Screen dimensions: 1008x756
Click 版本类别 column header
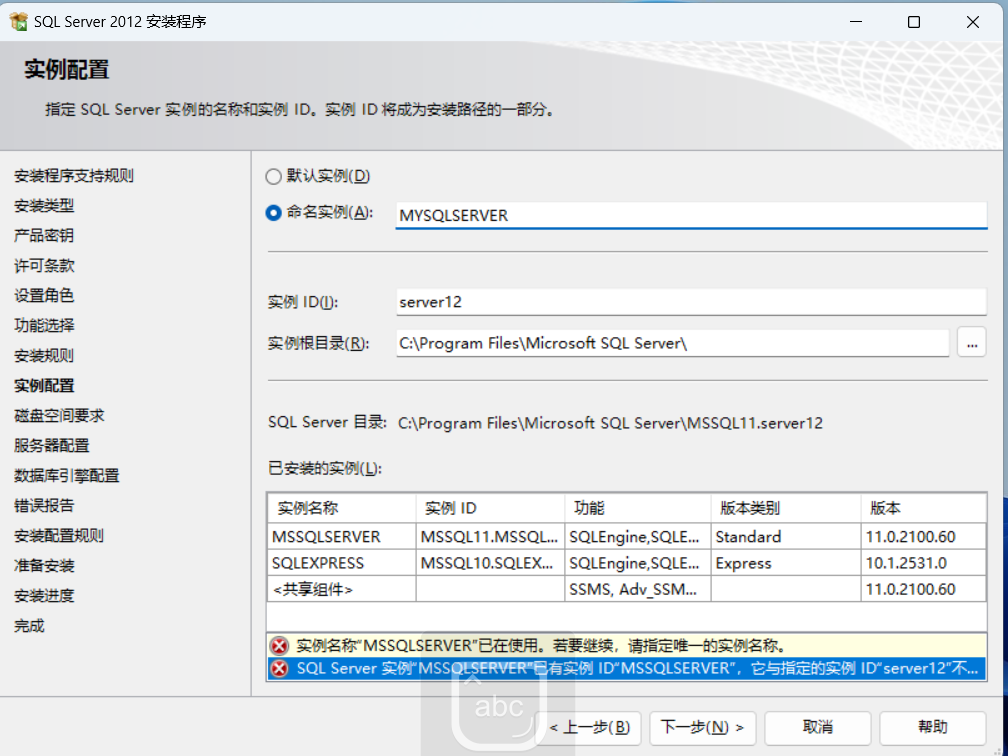(786, 508)
